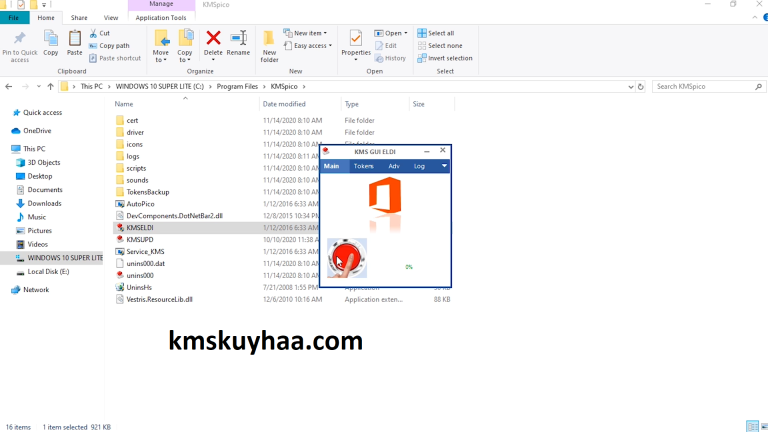Click Select all in ribbon
Screen dimensions: 768x432
435,33
